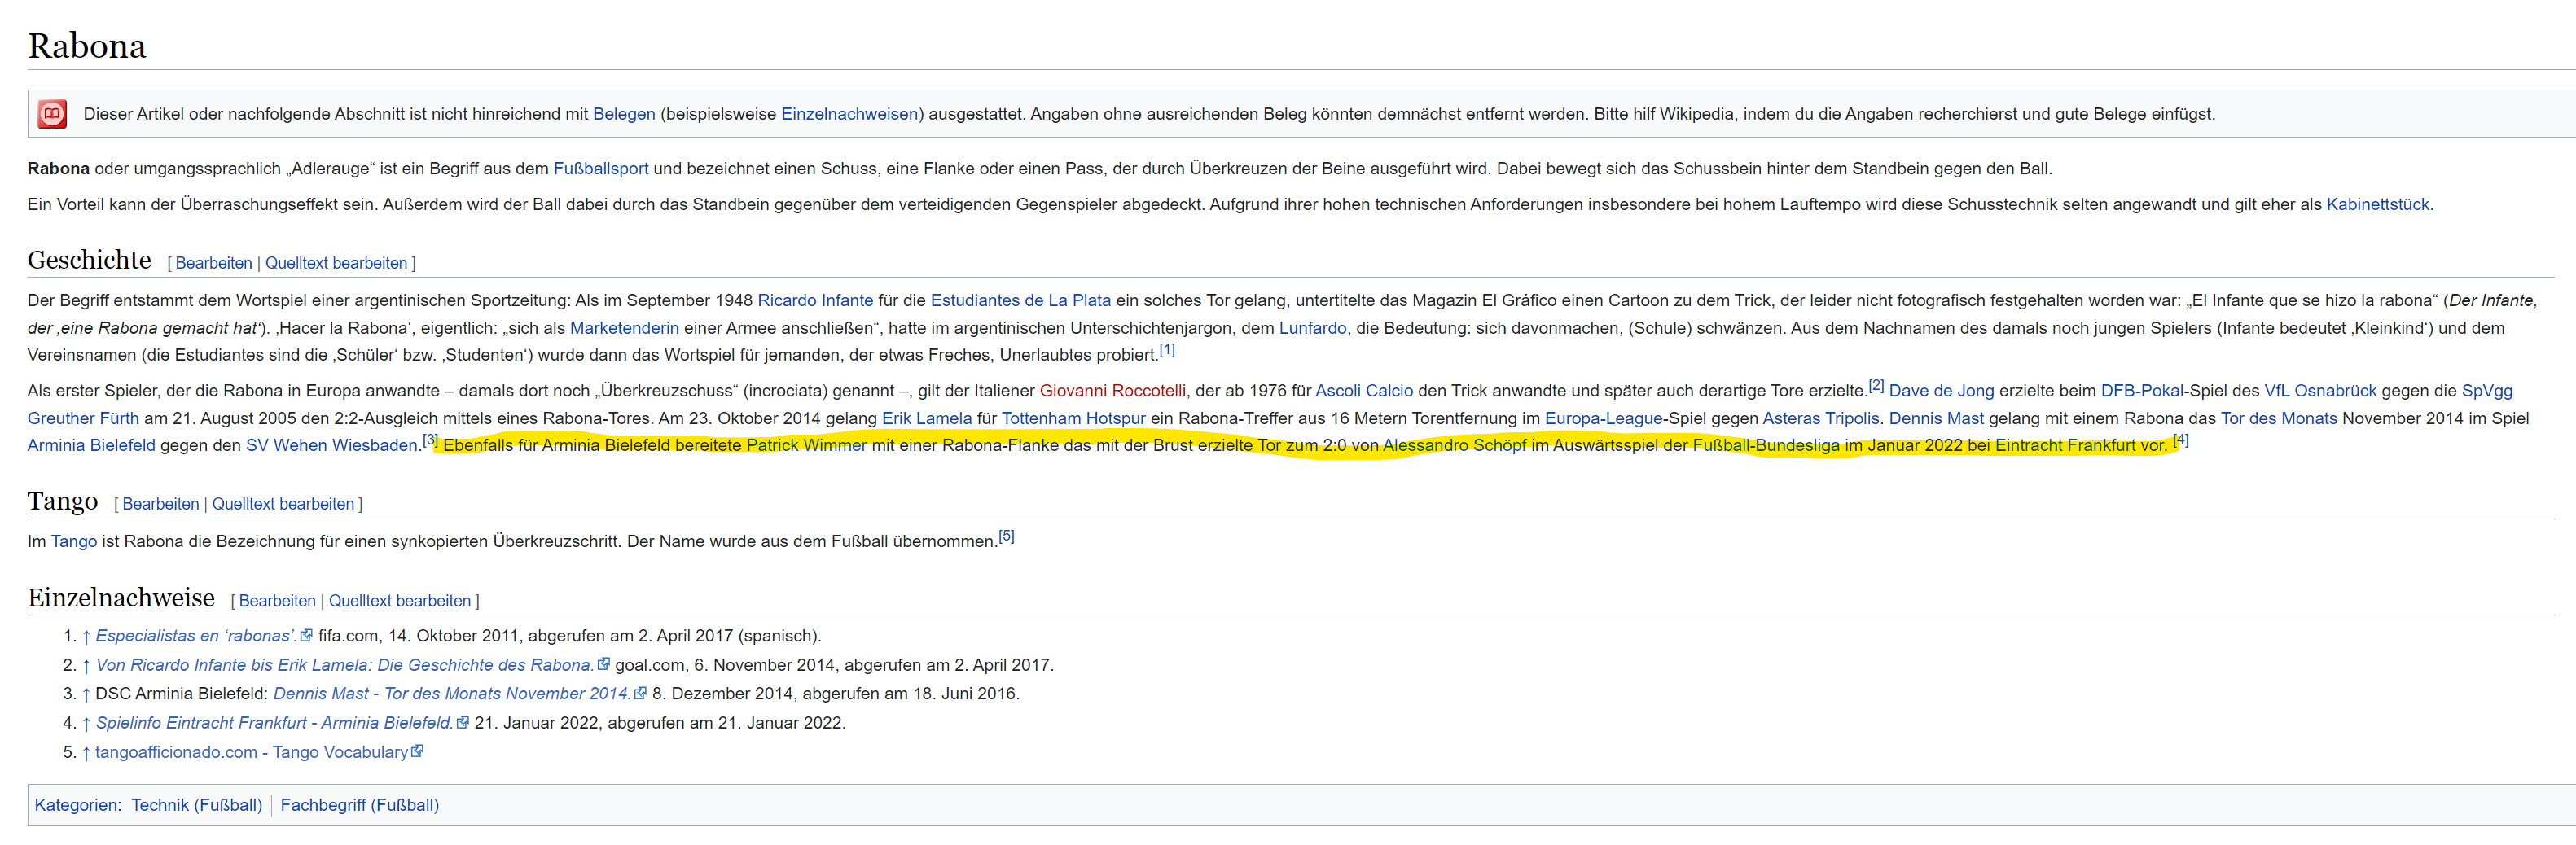Click external-link icon after 'Tango Vocabulary'

(x=417, y=751)
